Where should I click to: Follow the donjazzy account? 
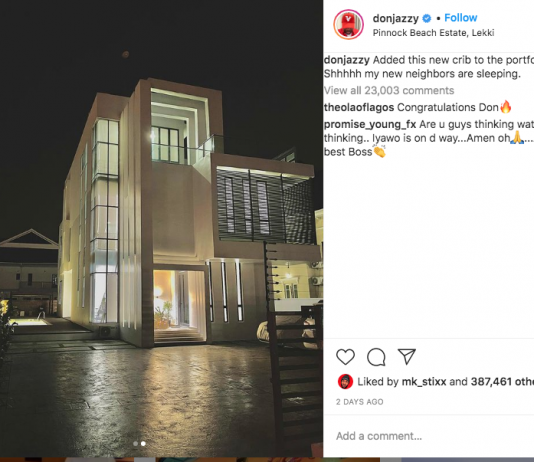(x=460, y=18)
